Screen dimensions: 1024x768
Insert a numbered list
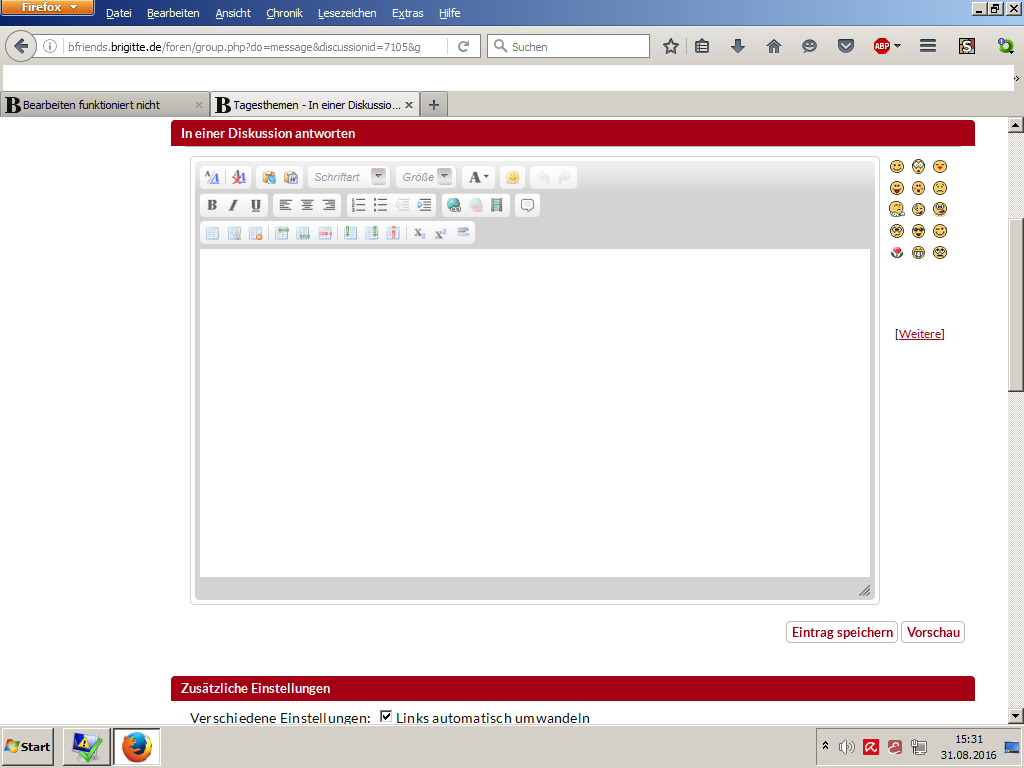359,205
